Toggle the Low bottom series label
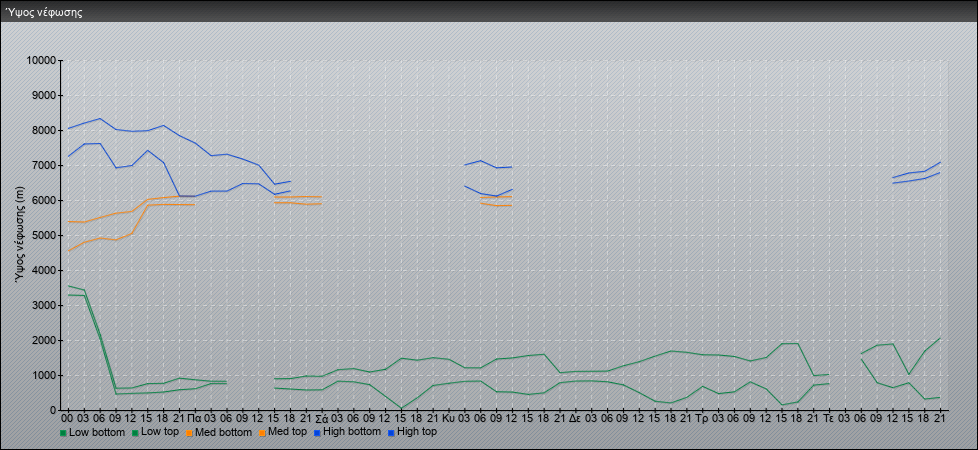The image size is (978, 450). [97, 433]
